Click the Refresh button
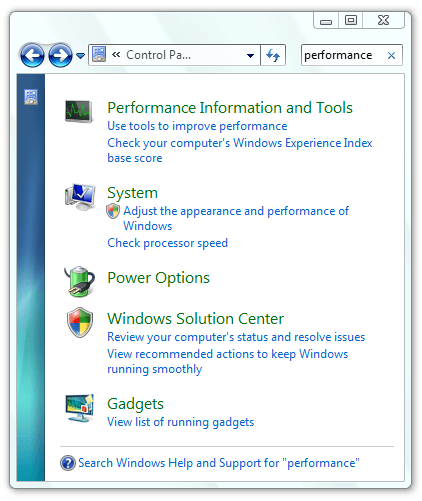 click(x=273, y=55)
